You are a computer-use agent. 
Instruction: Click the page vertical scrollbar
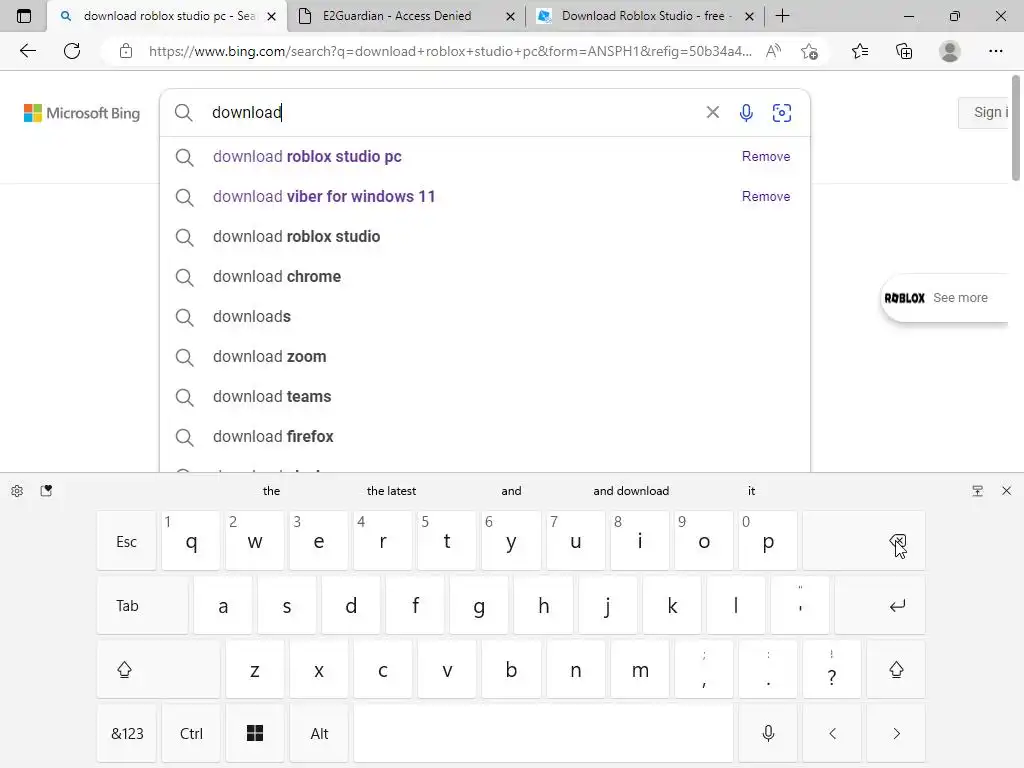click(1016, 128)
